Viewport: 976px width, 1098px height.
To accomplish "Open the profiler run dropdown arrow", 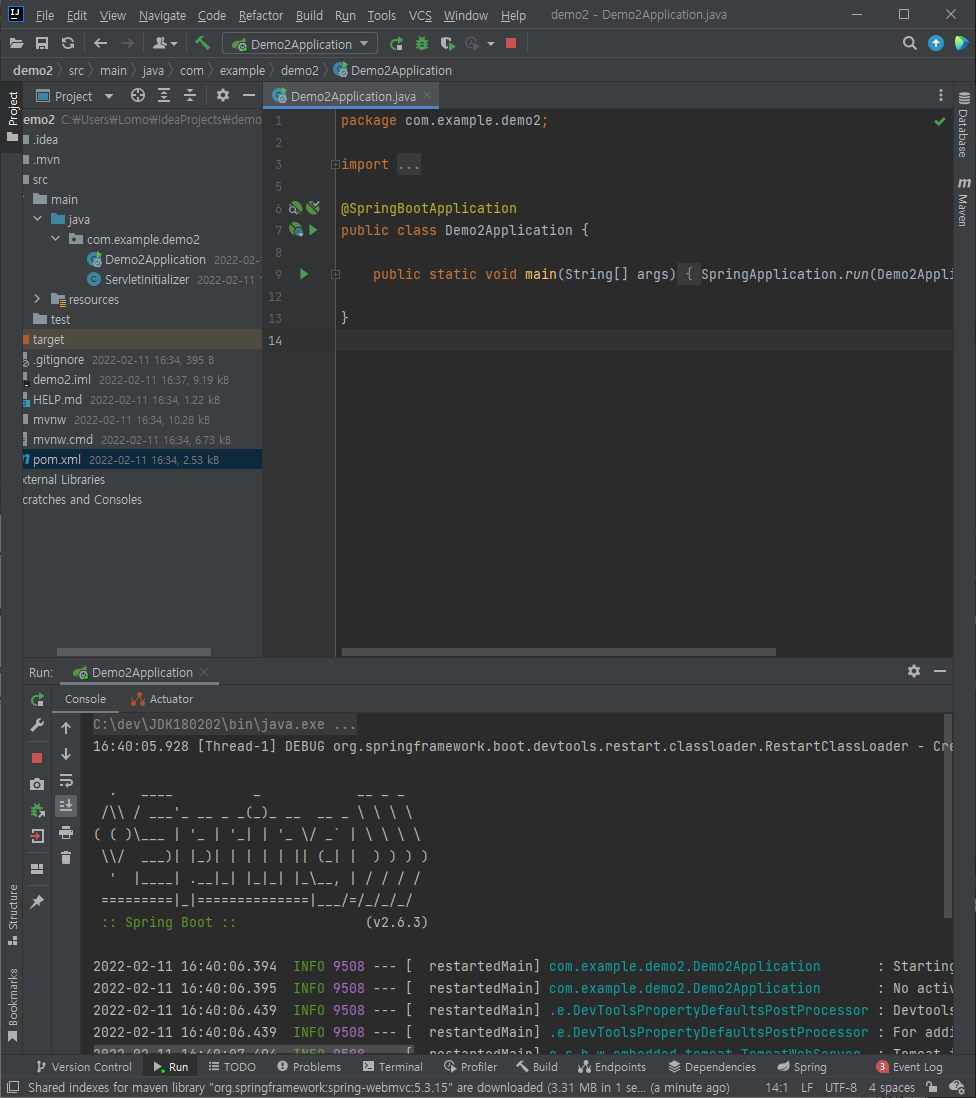I will pyautogui.click(x=491, y=44).
